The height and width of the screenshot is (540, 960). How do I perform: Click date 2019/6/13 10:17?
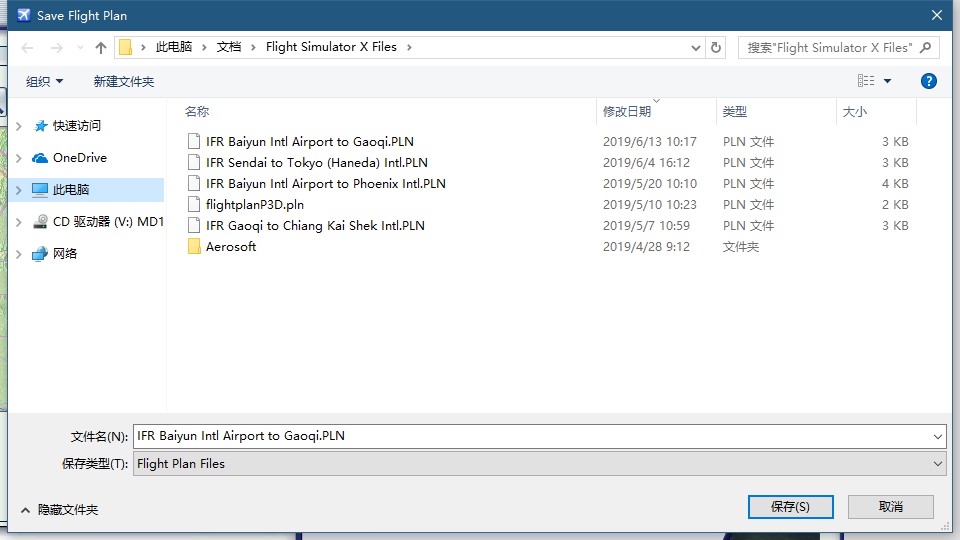click(650, 141)
